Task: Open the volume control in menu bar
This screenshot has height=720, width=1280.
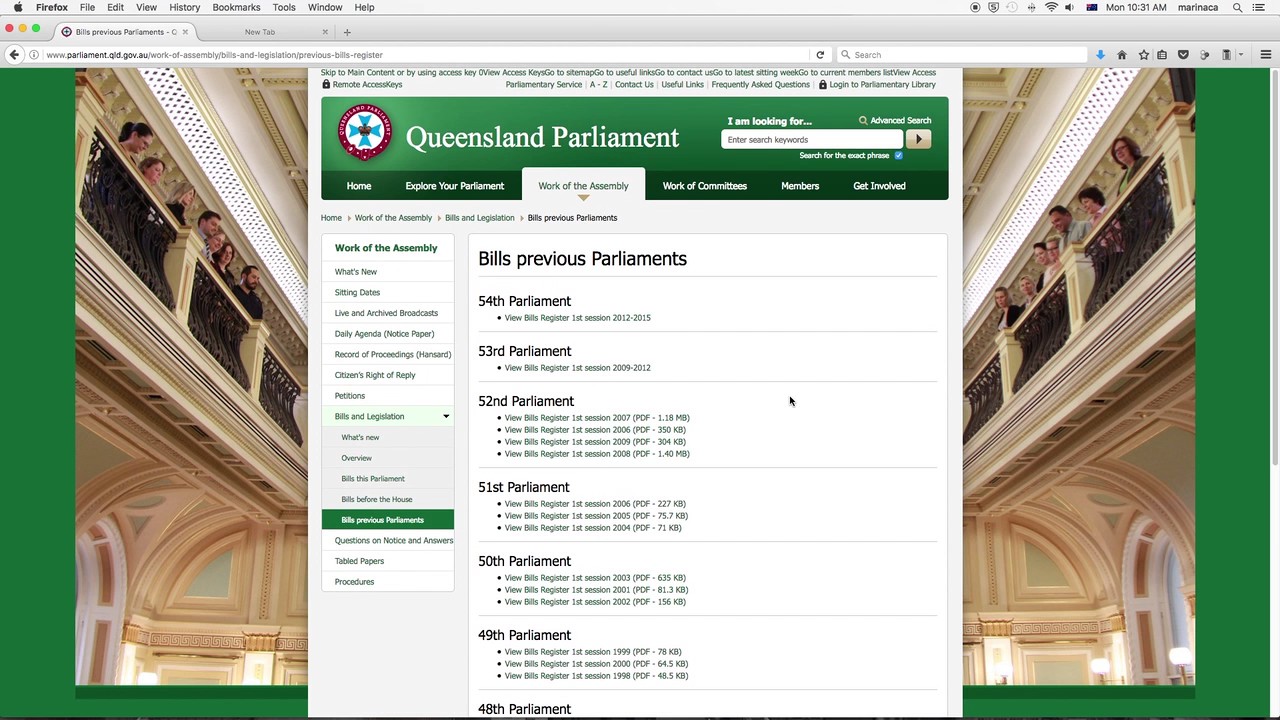Action: (1069, 7)
